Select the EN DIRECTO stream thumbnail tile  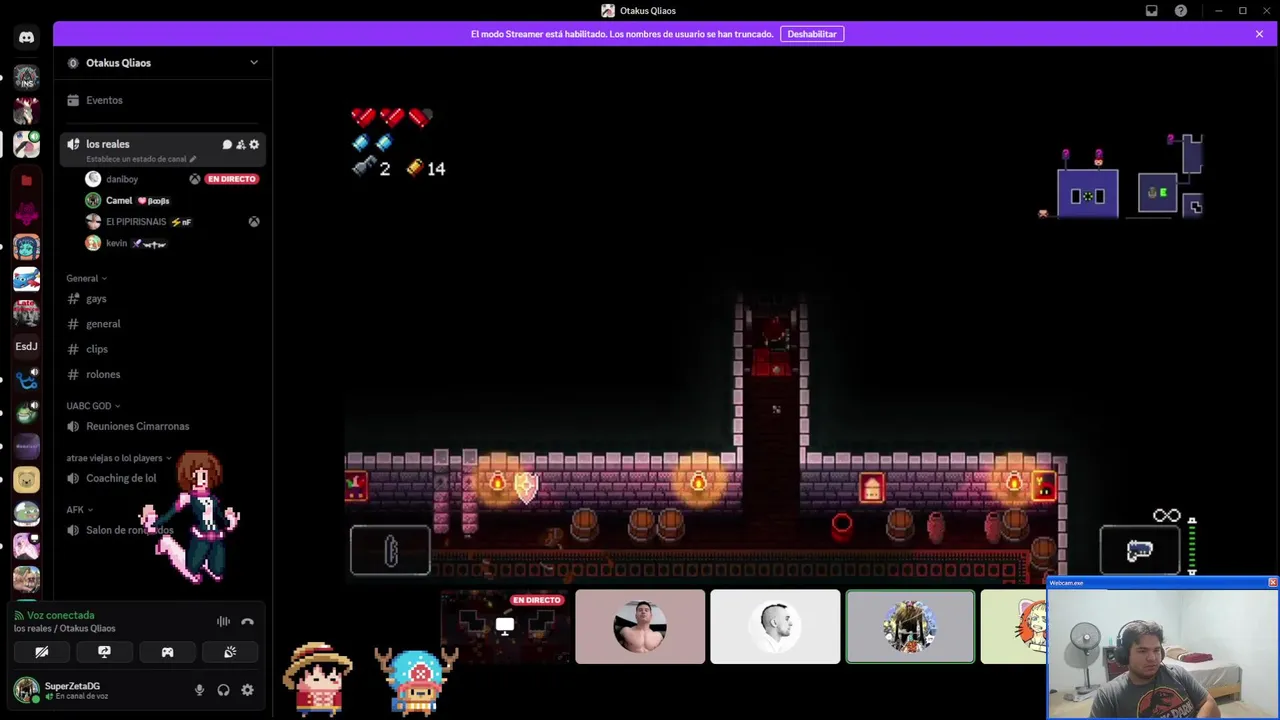click(505, 627)
